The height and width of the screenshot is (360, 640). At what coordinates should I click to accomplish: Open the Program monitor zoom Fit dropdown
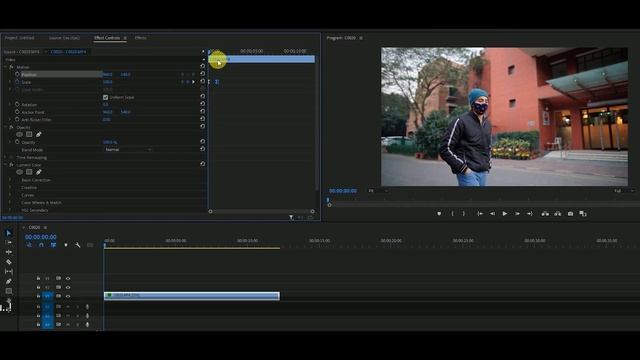[x=378, y=191]
